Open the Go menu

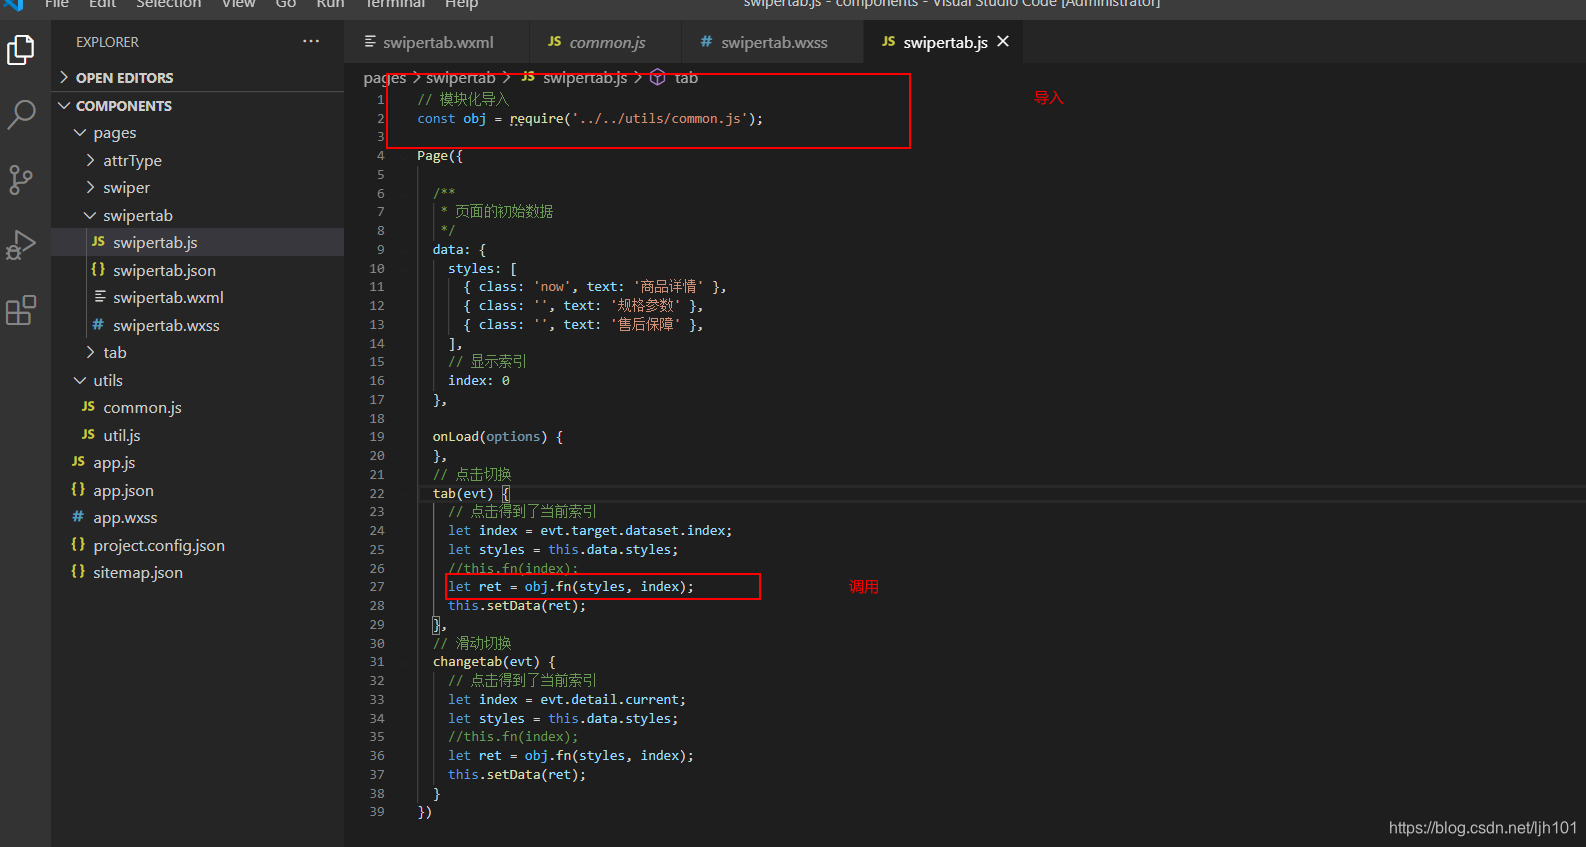tap(286, 4)
